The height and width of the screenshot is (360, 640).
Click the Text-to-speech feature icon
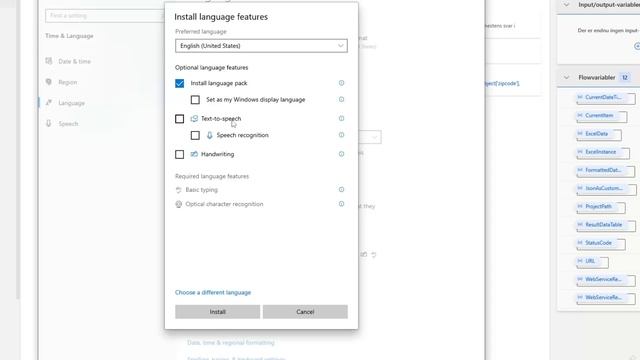194,118
